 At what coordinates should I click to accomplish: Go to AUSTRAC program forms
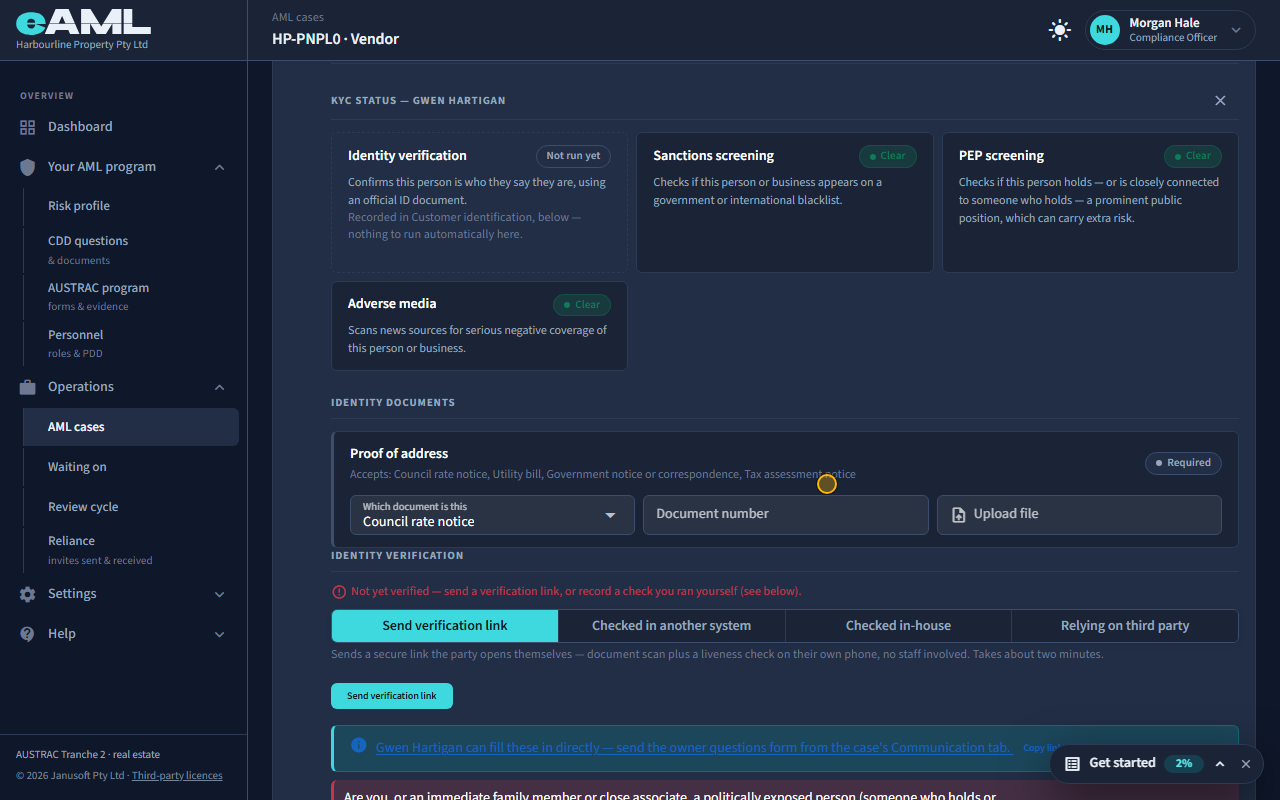point(131,296)
